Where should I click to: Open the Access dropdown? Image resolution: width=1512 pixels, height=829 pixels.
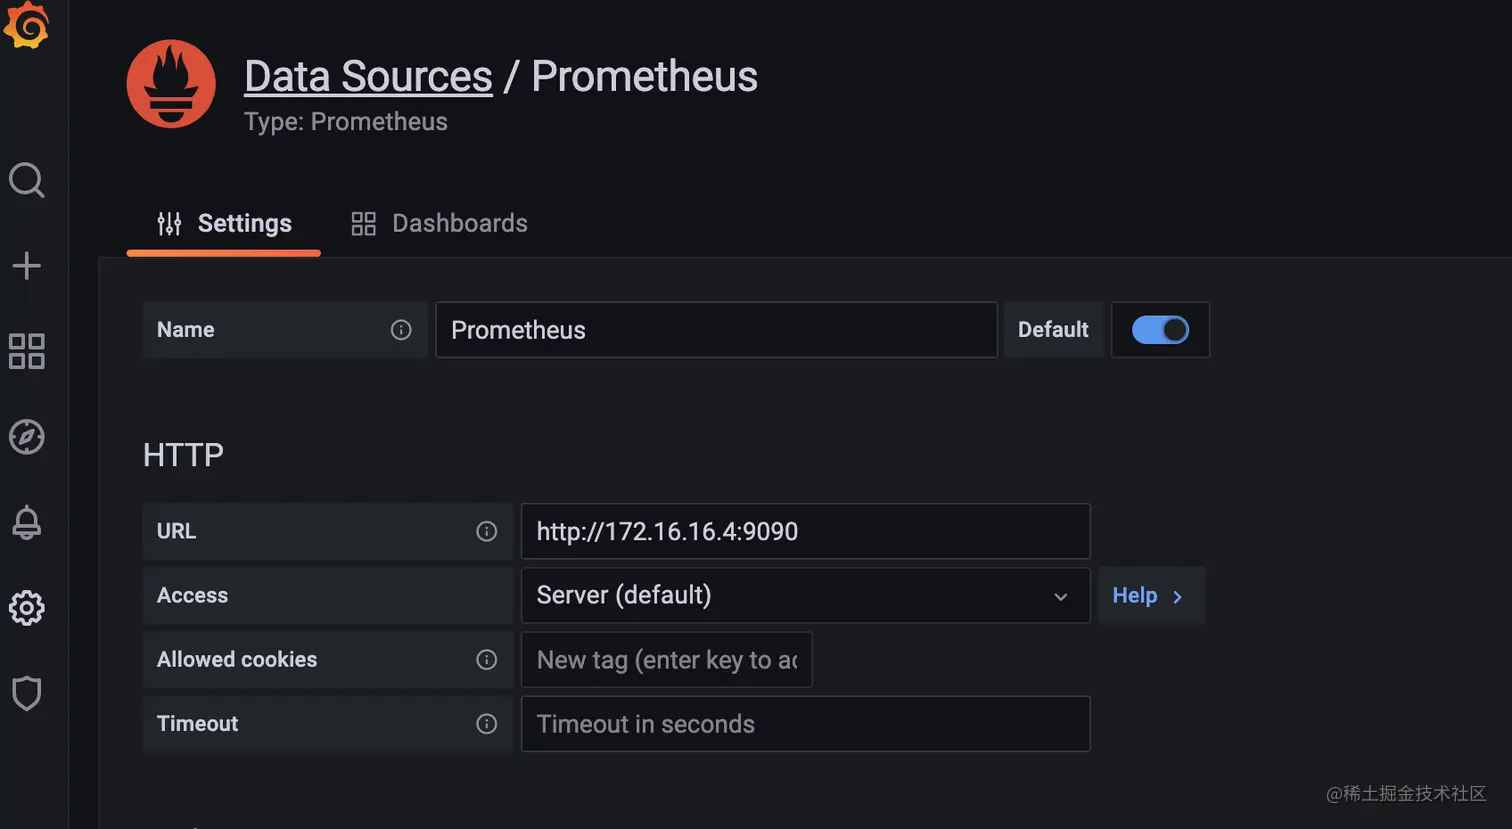[x=805, y=595]
